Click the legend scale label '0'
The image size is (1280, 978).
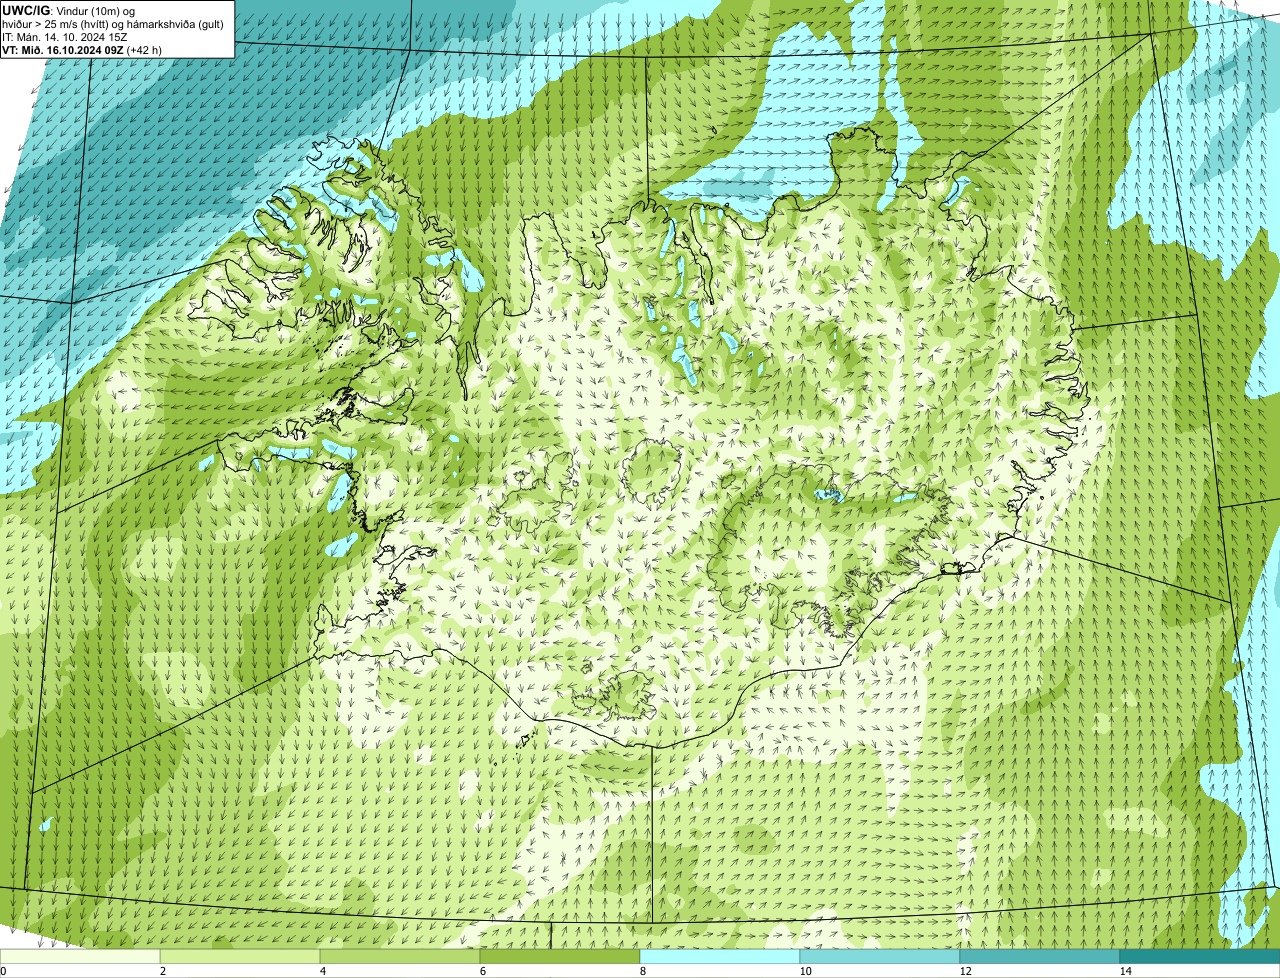(x=3, y=971)
